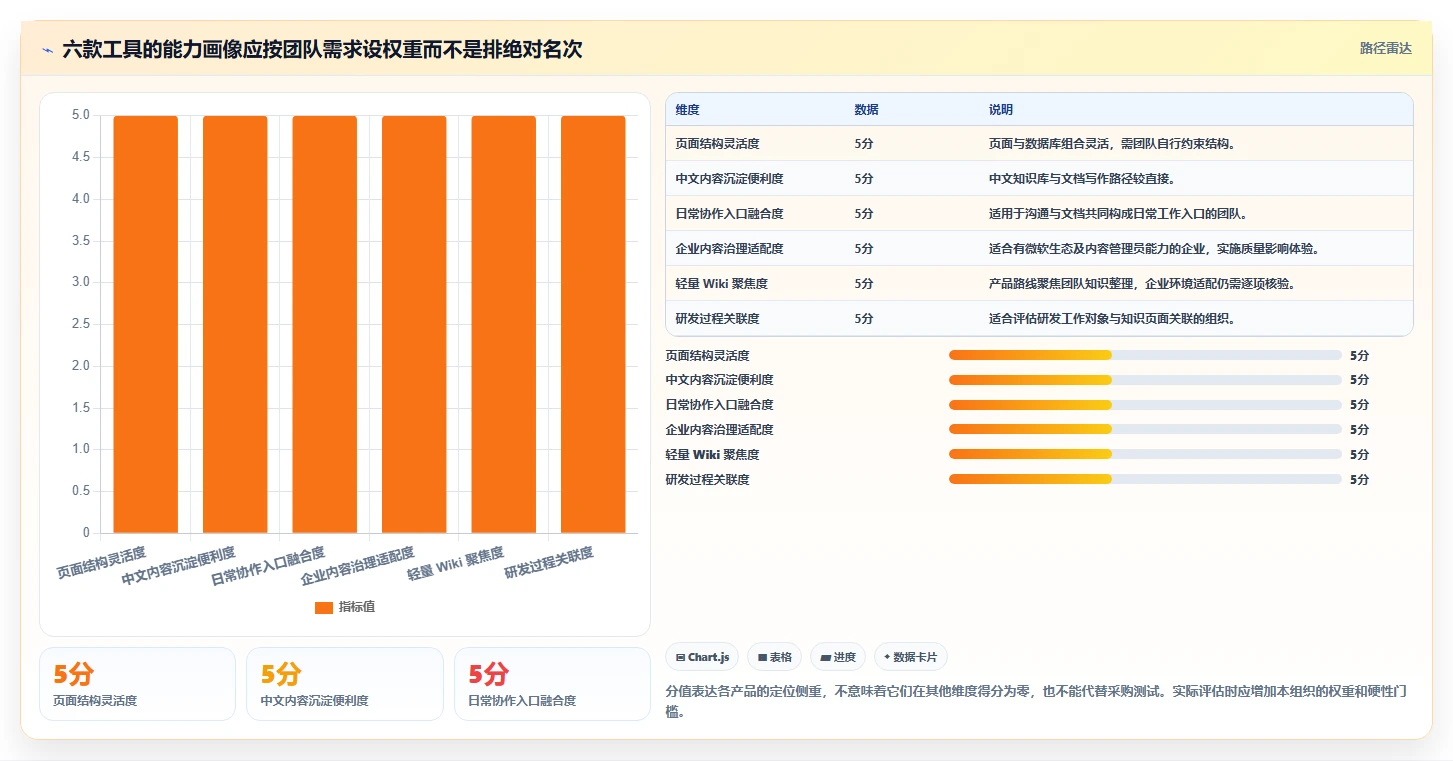Click the 研发过程关联度 bar in the chart
This screenshot has height=761, width=1453.
click(593, 324)
